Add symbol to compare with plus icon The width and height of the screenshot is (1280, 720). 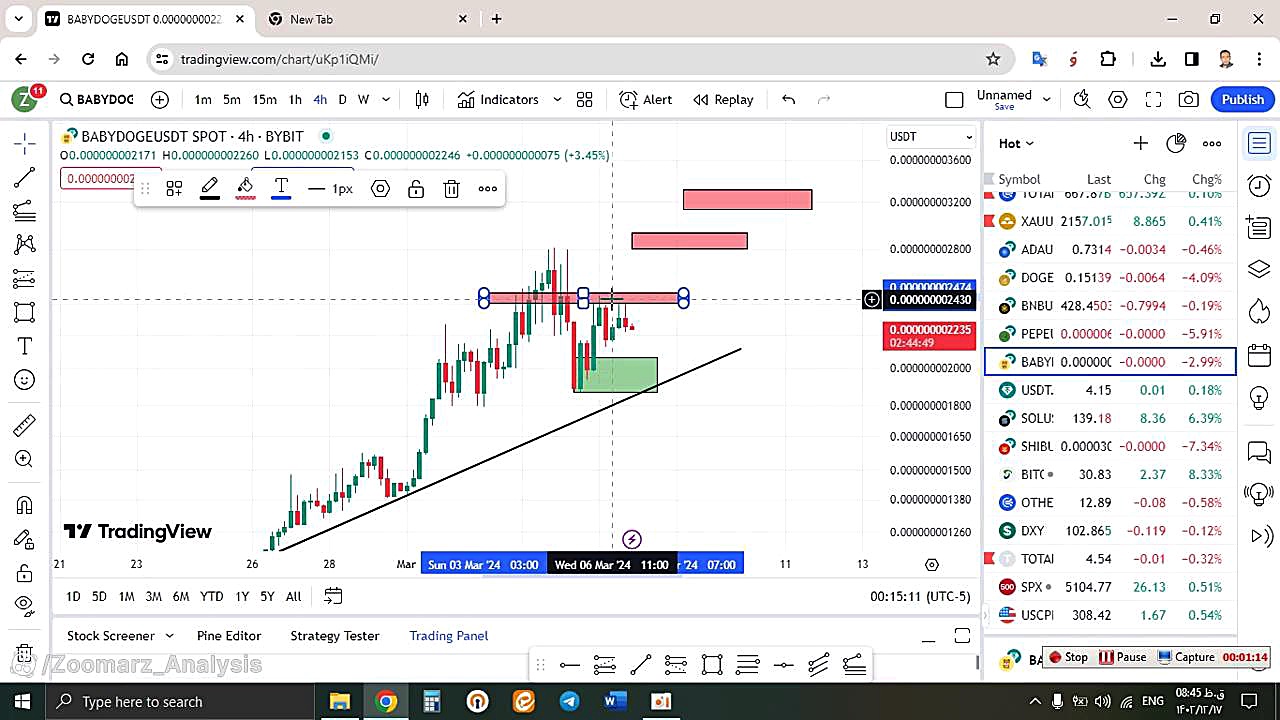click(160, 99)
